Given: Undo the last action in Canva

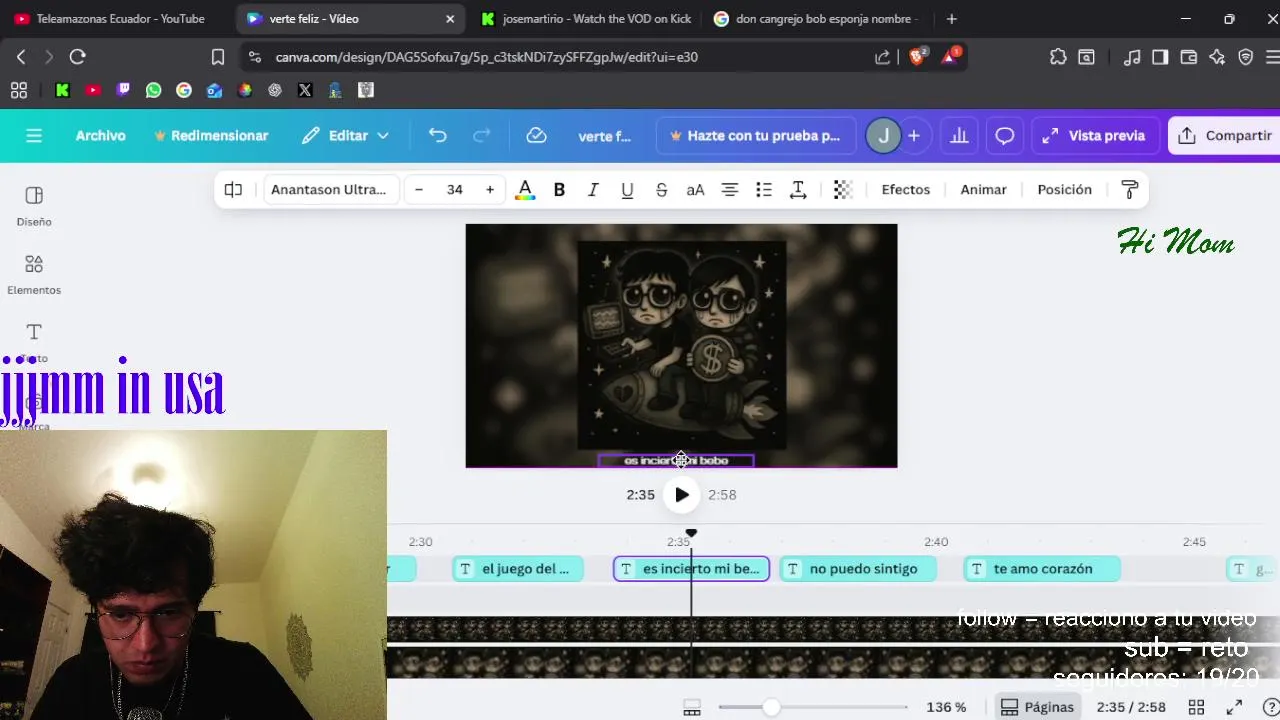Looking at the screenshot, I should tap(437, 136).
